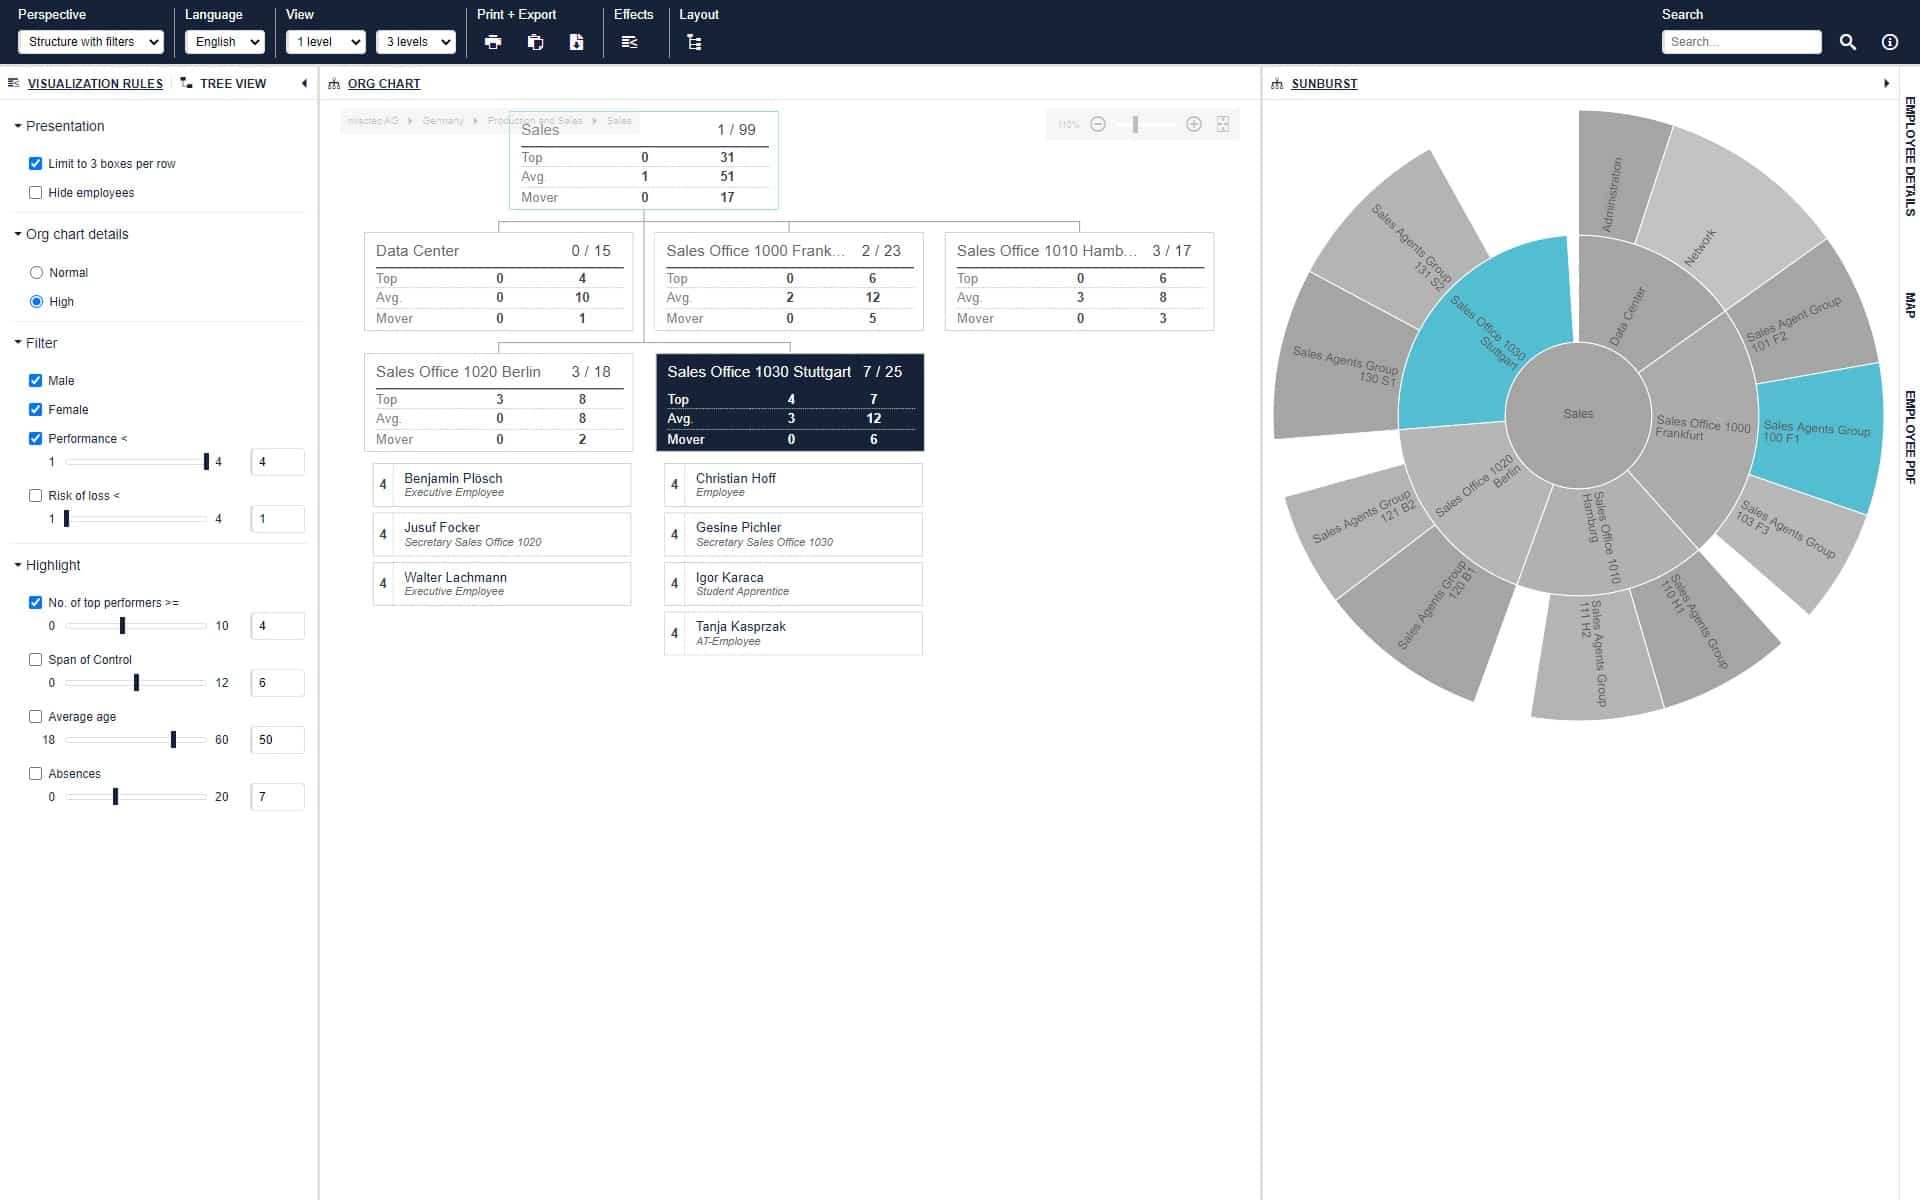Click the Sales Office 1020 Berlin box
Image resolution: width=1920 pixels, height=1200 pixels.
[x=498, y=402]
